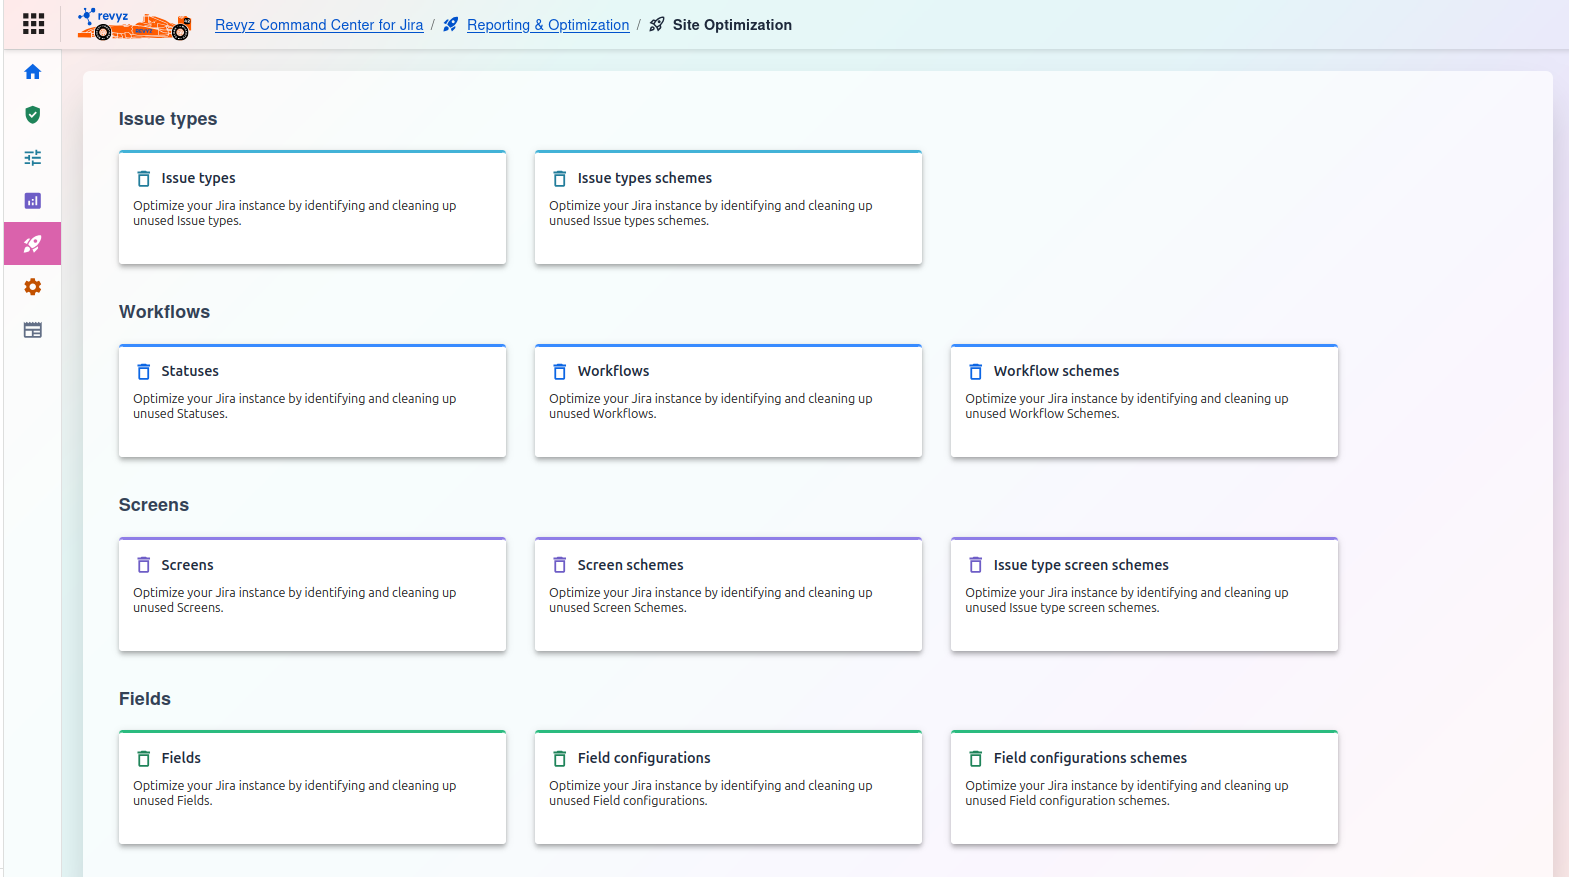Click the trash icon on Screens card

coord(144,565)
